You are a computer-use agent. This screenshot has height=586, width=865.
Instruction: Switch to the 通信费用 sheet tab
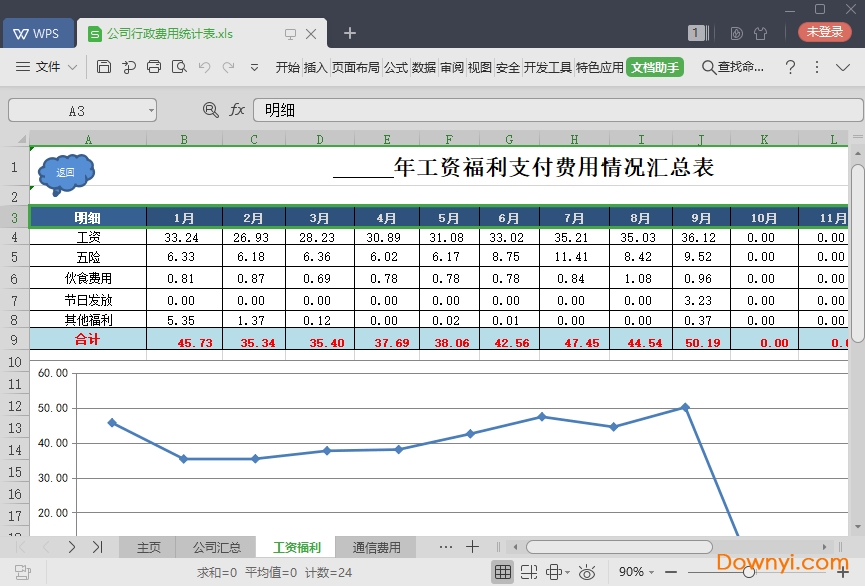[x=376, y=546]
